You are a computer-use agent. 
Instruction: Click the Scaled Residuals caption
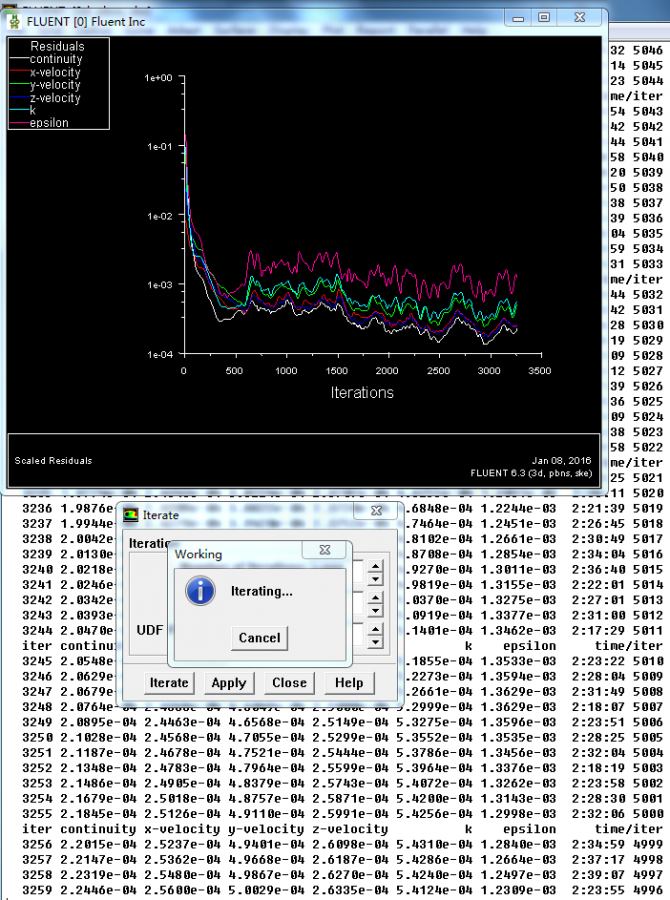pyautogui.click(x=53, y=460)
